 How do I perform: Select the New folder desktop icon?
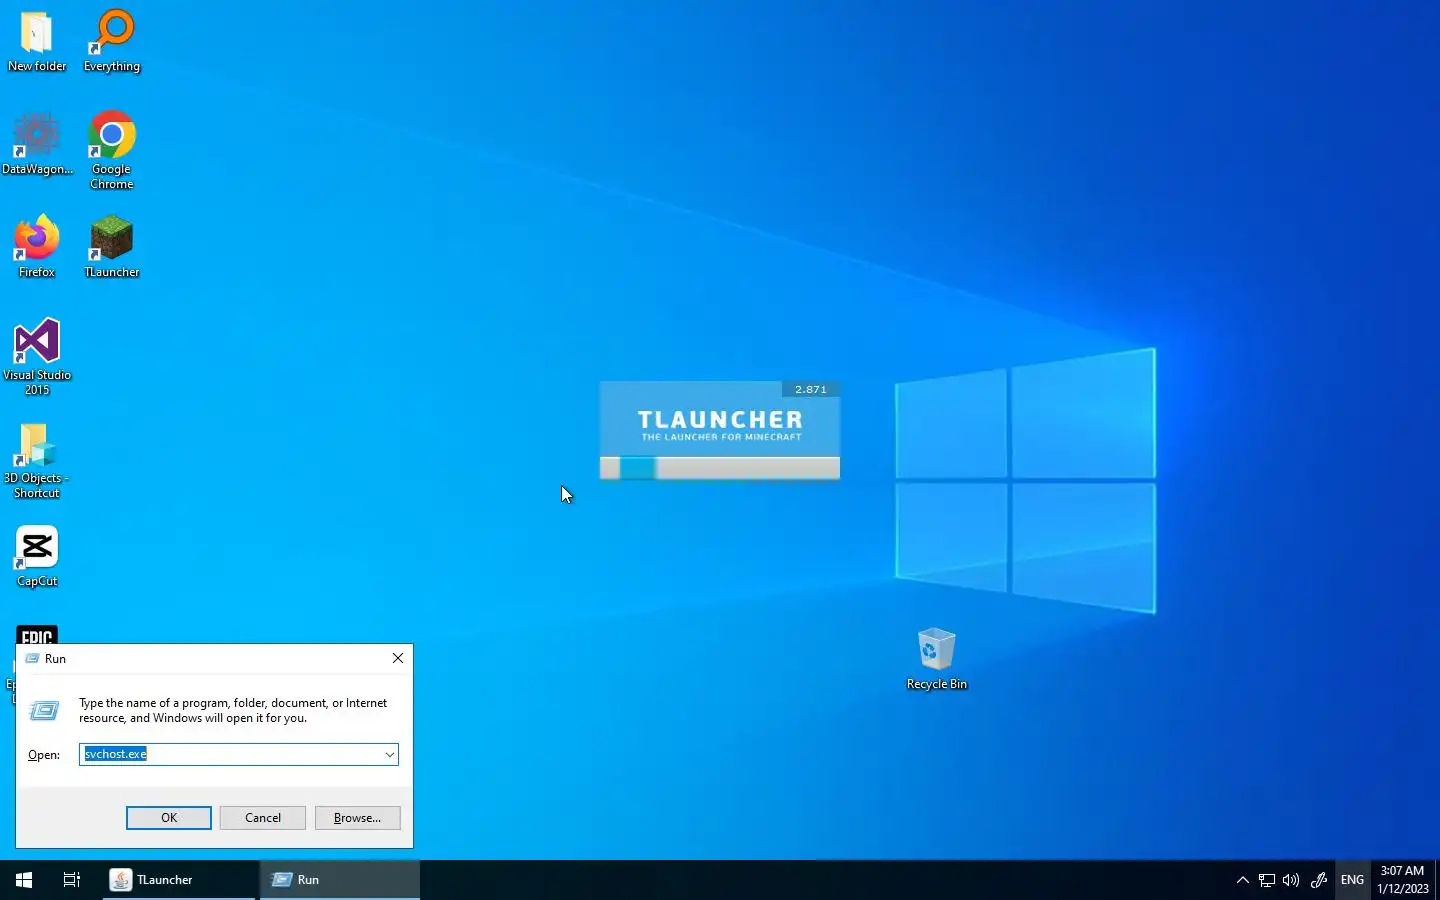tap(37, 42)
